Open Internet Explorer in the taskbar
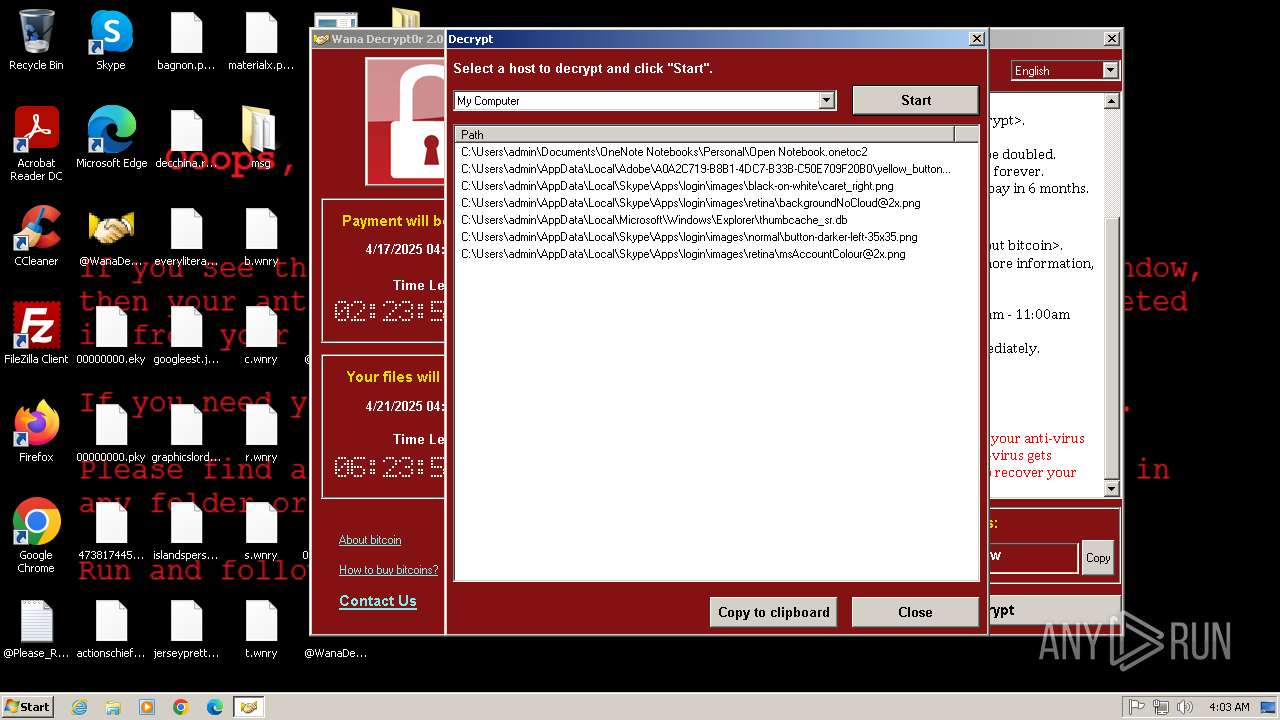Screen dimensions: 1280x720 80,707
